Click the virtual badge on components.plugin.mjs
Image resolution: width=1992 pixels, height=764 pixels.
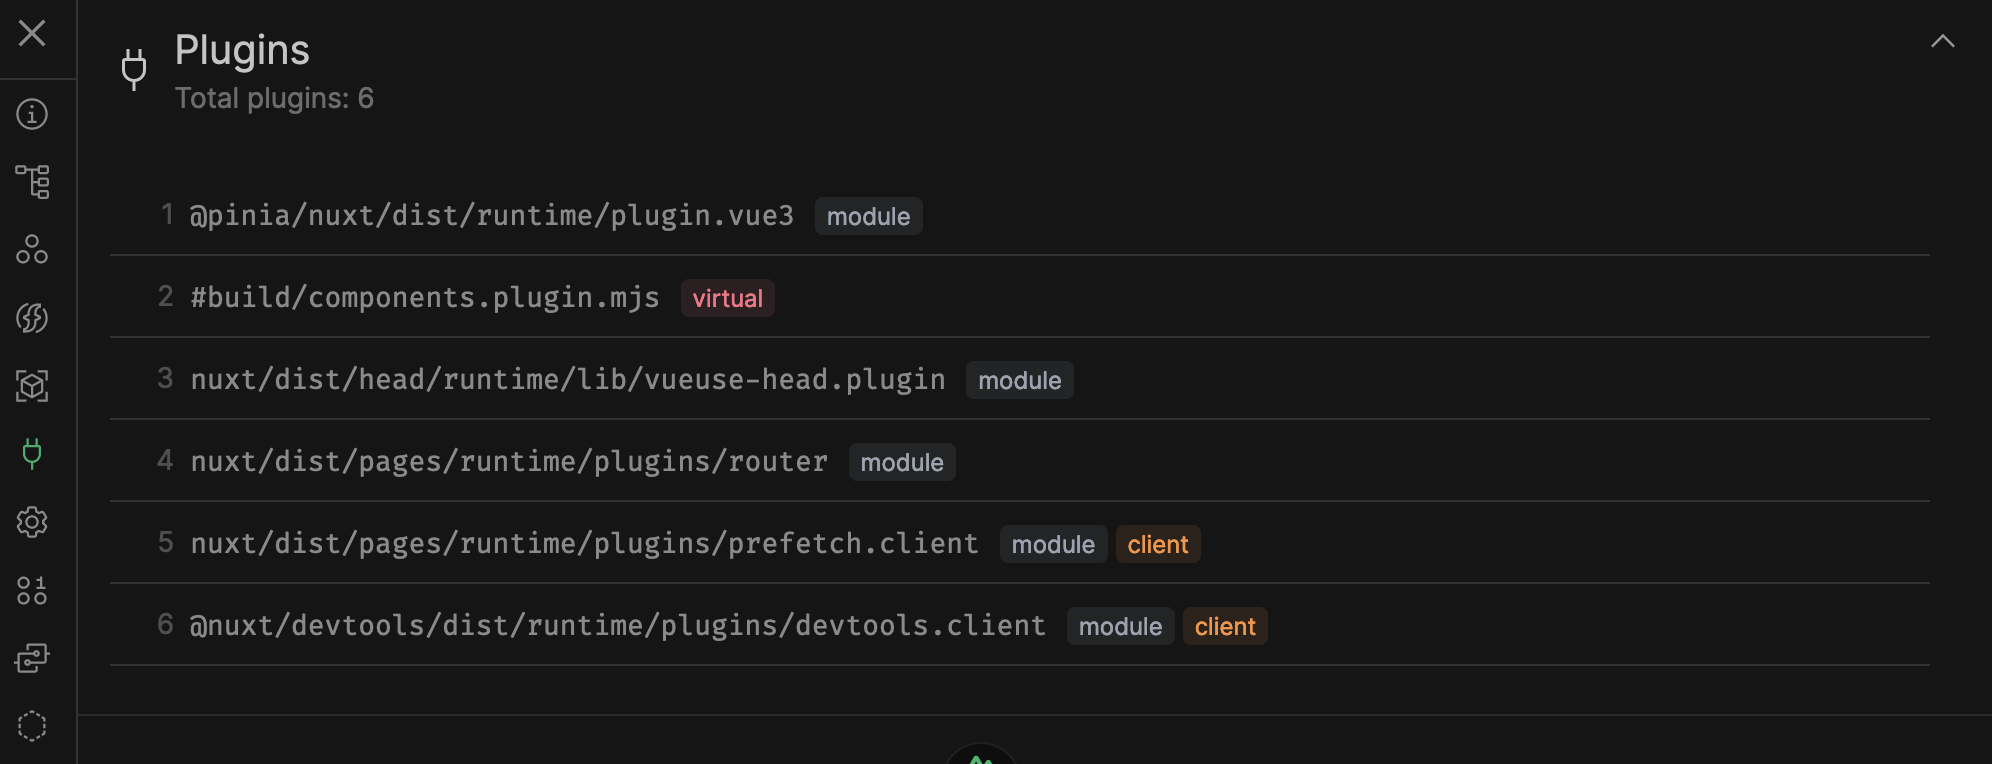point(728,298)
